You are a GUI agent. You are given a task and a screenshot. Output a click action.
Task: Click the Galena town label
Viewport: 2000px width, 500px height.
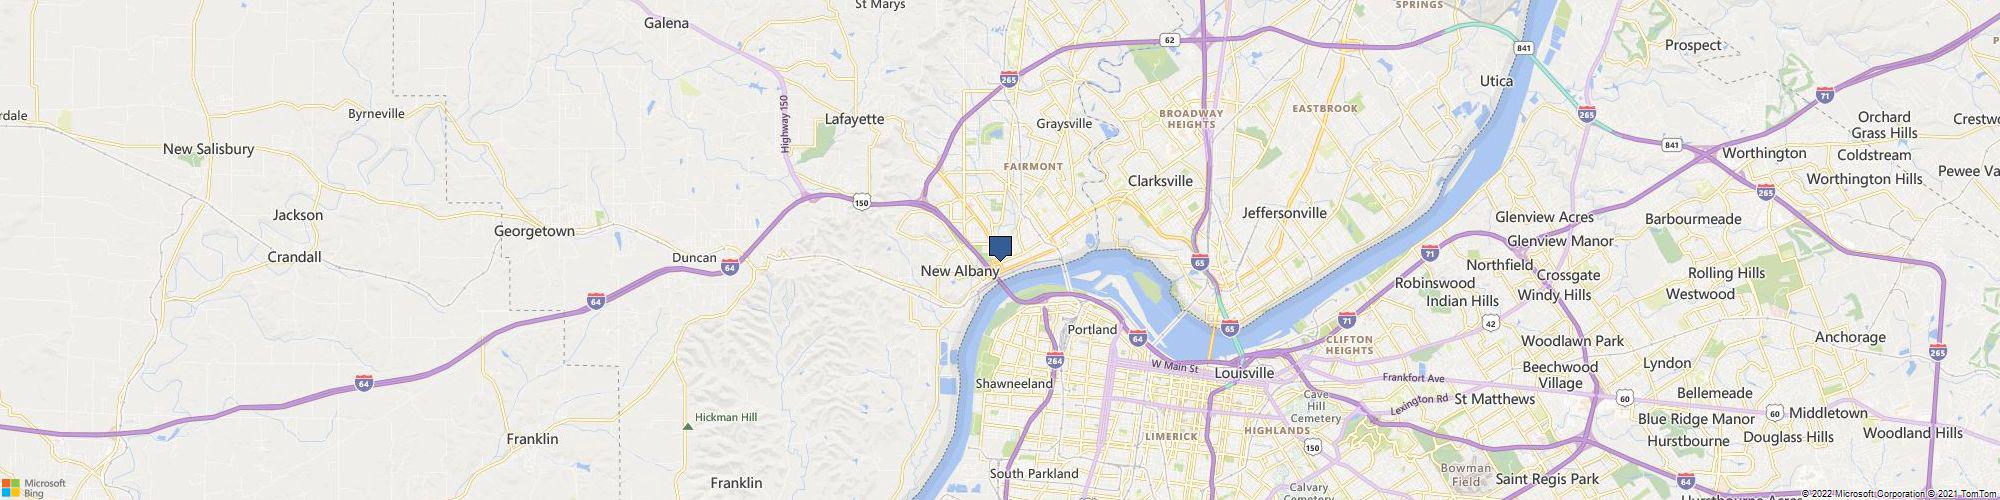(x=667, y=23)
